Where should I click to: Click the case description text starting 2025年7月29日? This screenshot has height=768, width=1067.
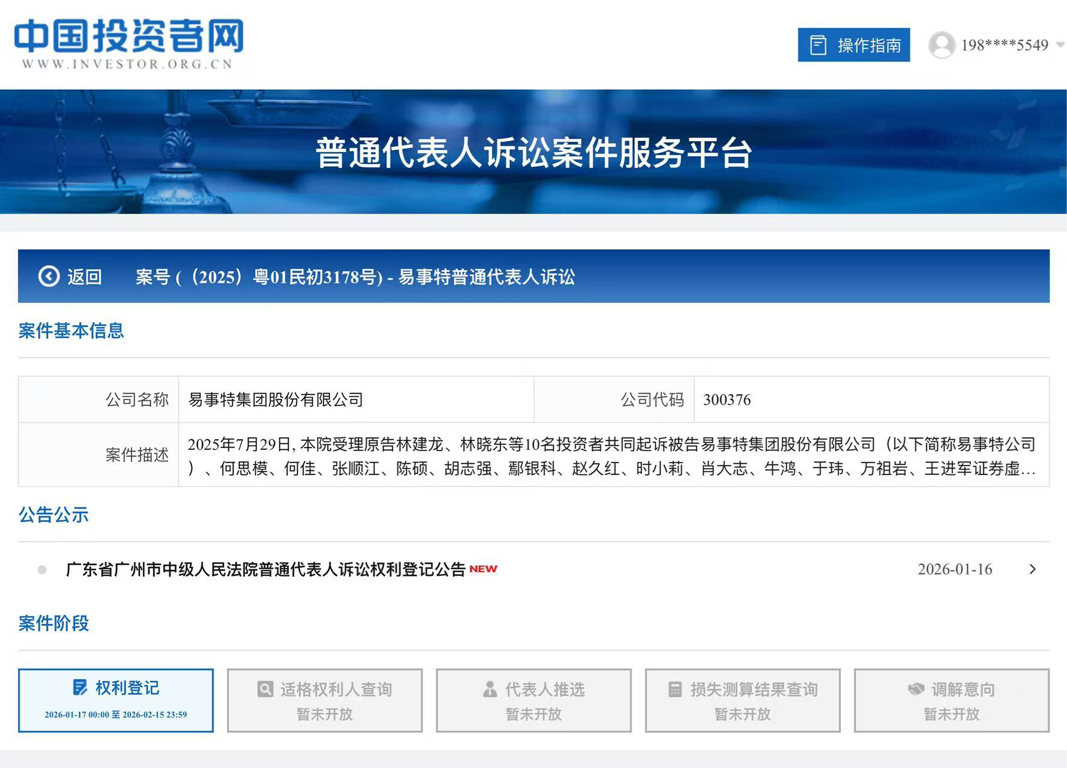612,456
